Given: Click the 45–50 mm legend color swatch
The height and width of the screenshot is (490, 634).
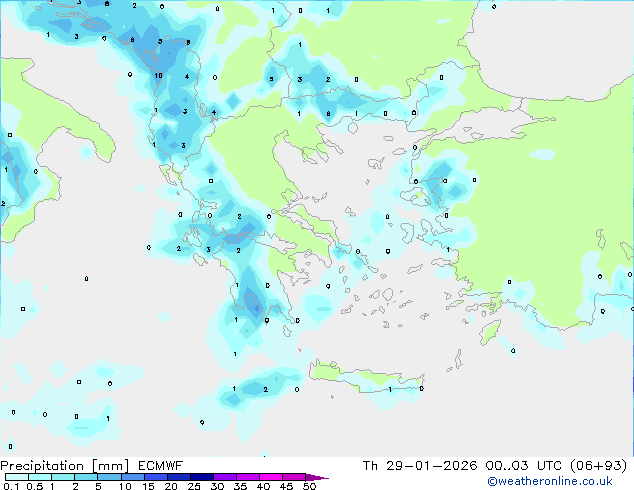Looking at the screenshot, I should (294, 477).
